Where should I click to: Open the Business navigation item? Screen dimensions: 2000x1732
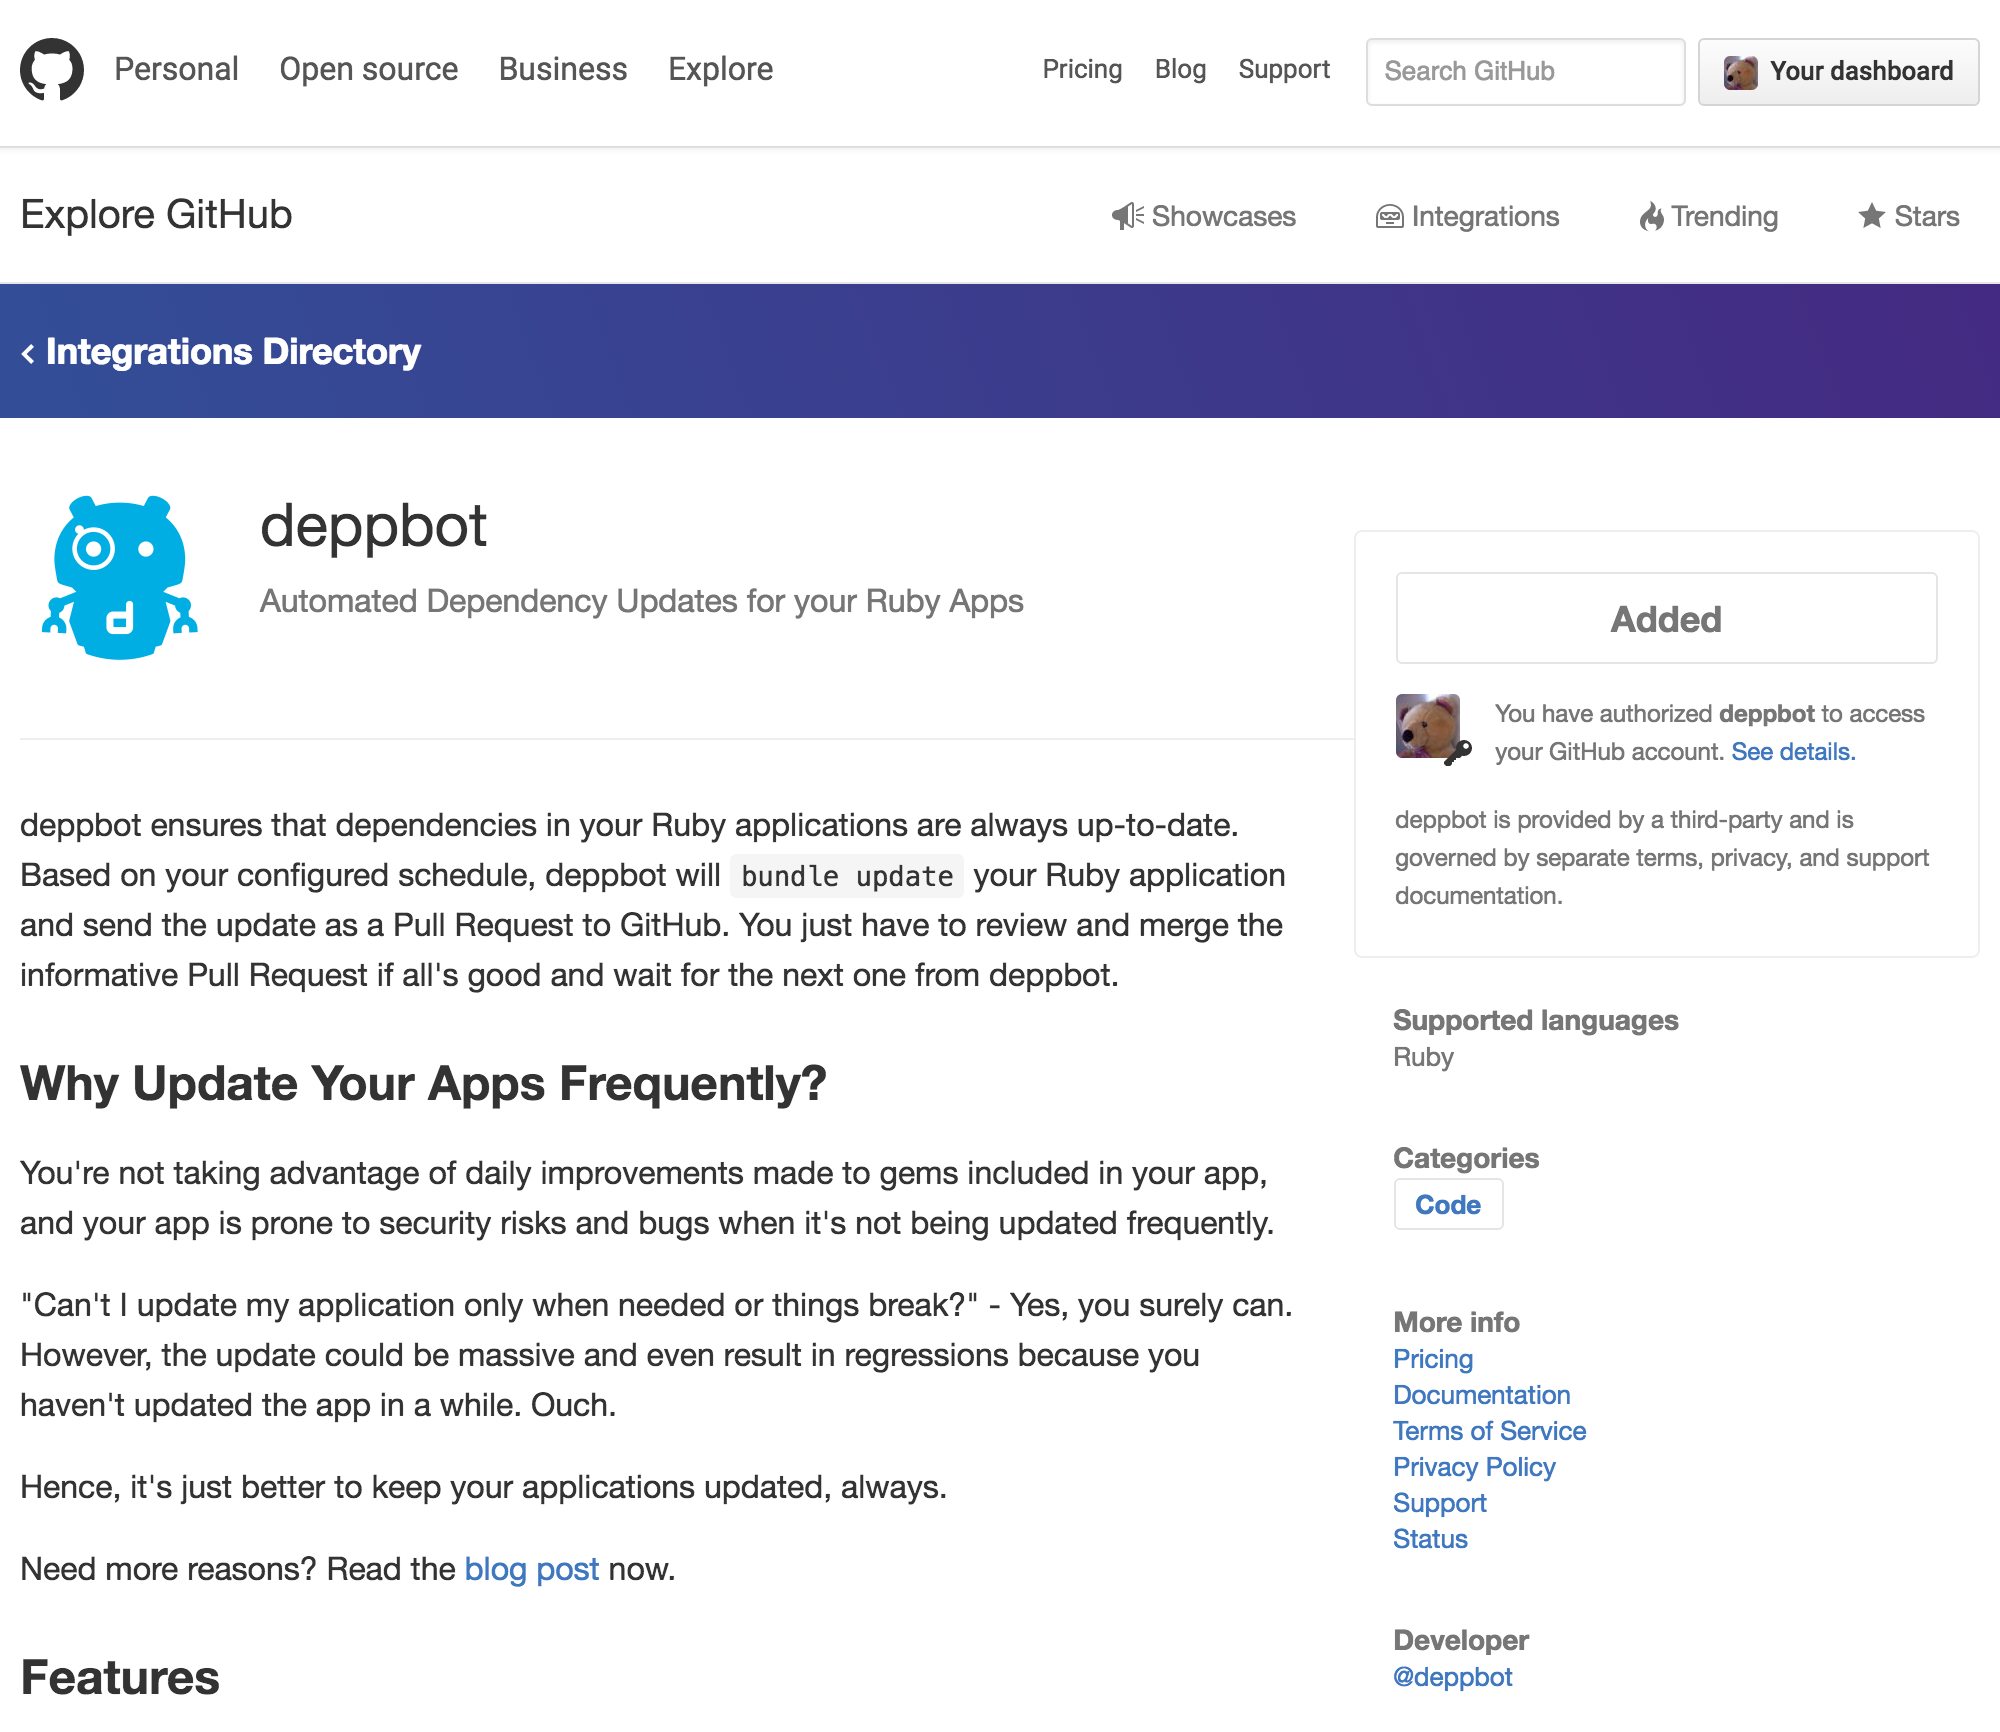[563, 69]
